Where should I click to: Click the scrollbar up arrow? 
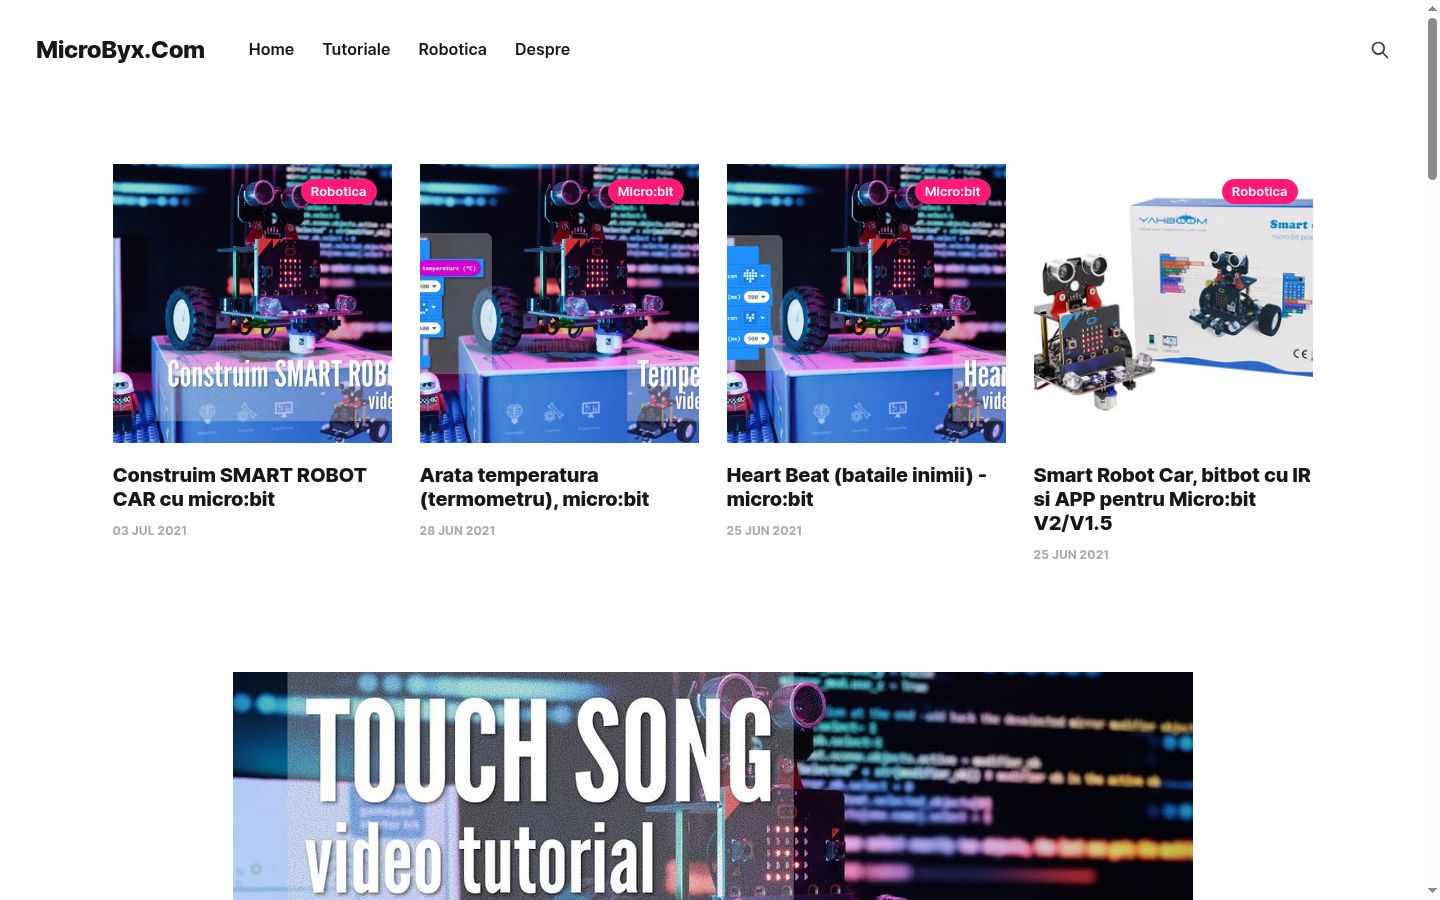coord(1432,7)
